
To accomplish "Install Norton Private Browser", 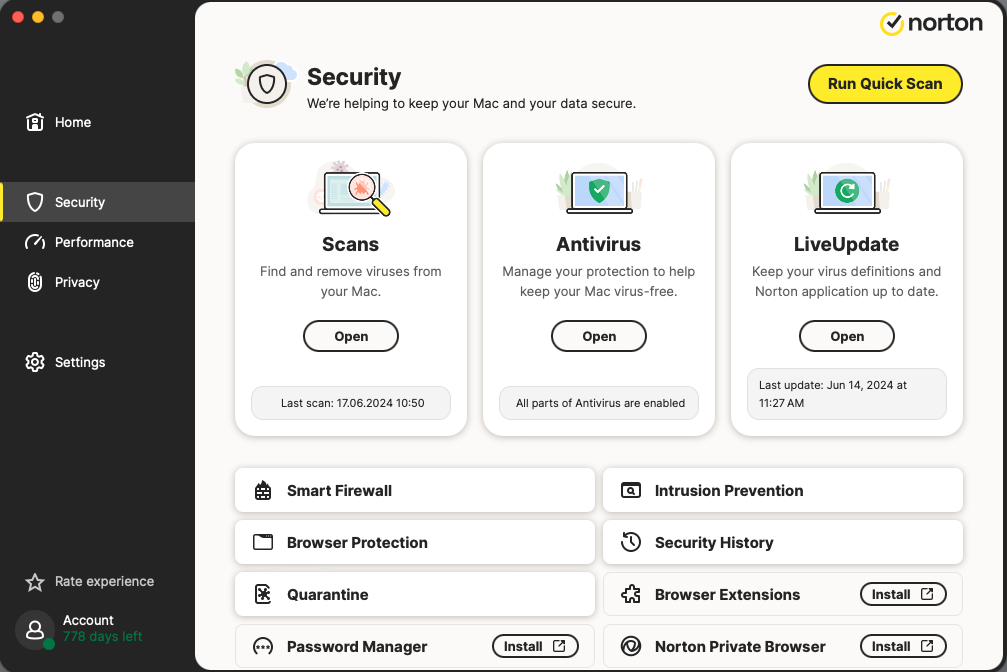I will [903, 647].
